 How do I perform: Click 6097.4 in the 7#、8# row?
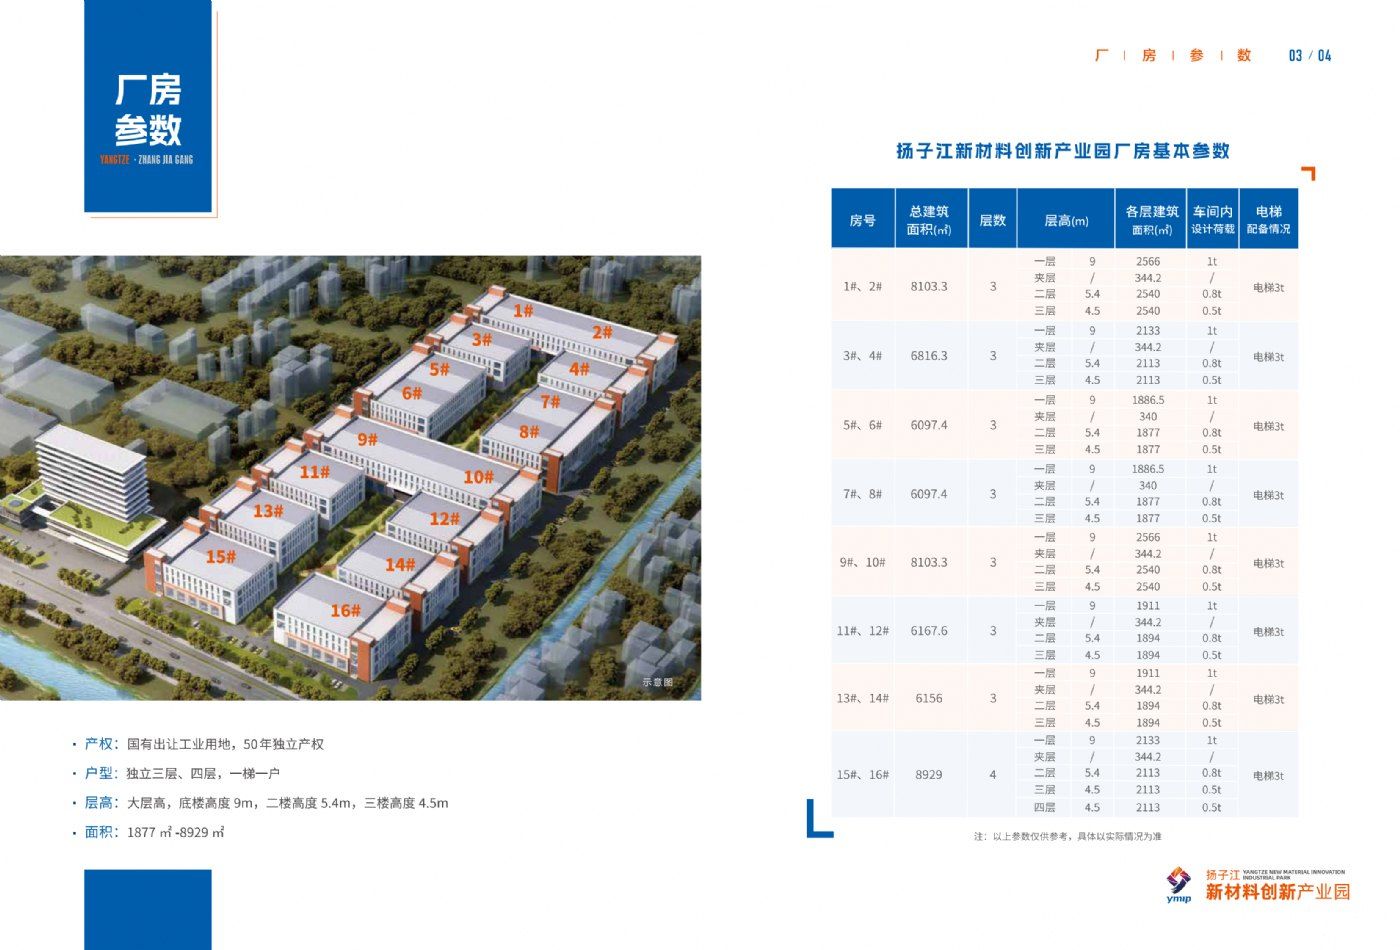coord(929,494)
